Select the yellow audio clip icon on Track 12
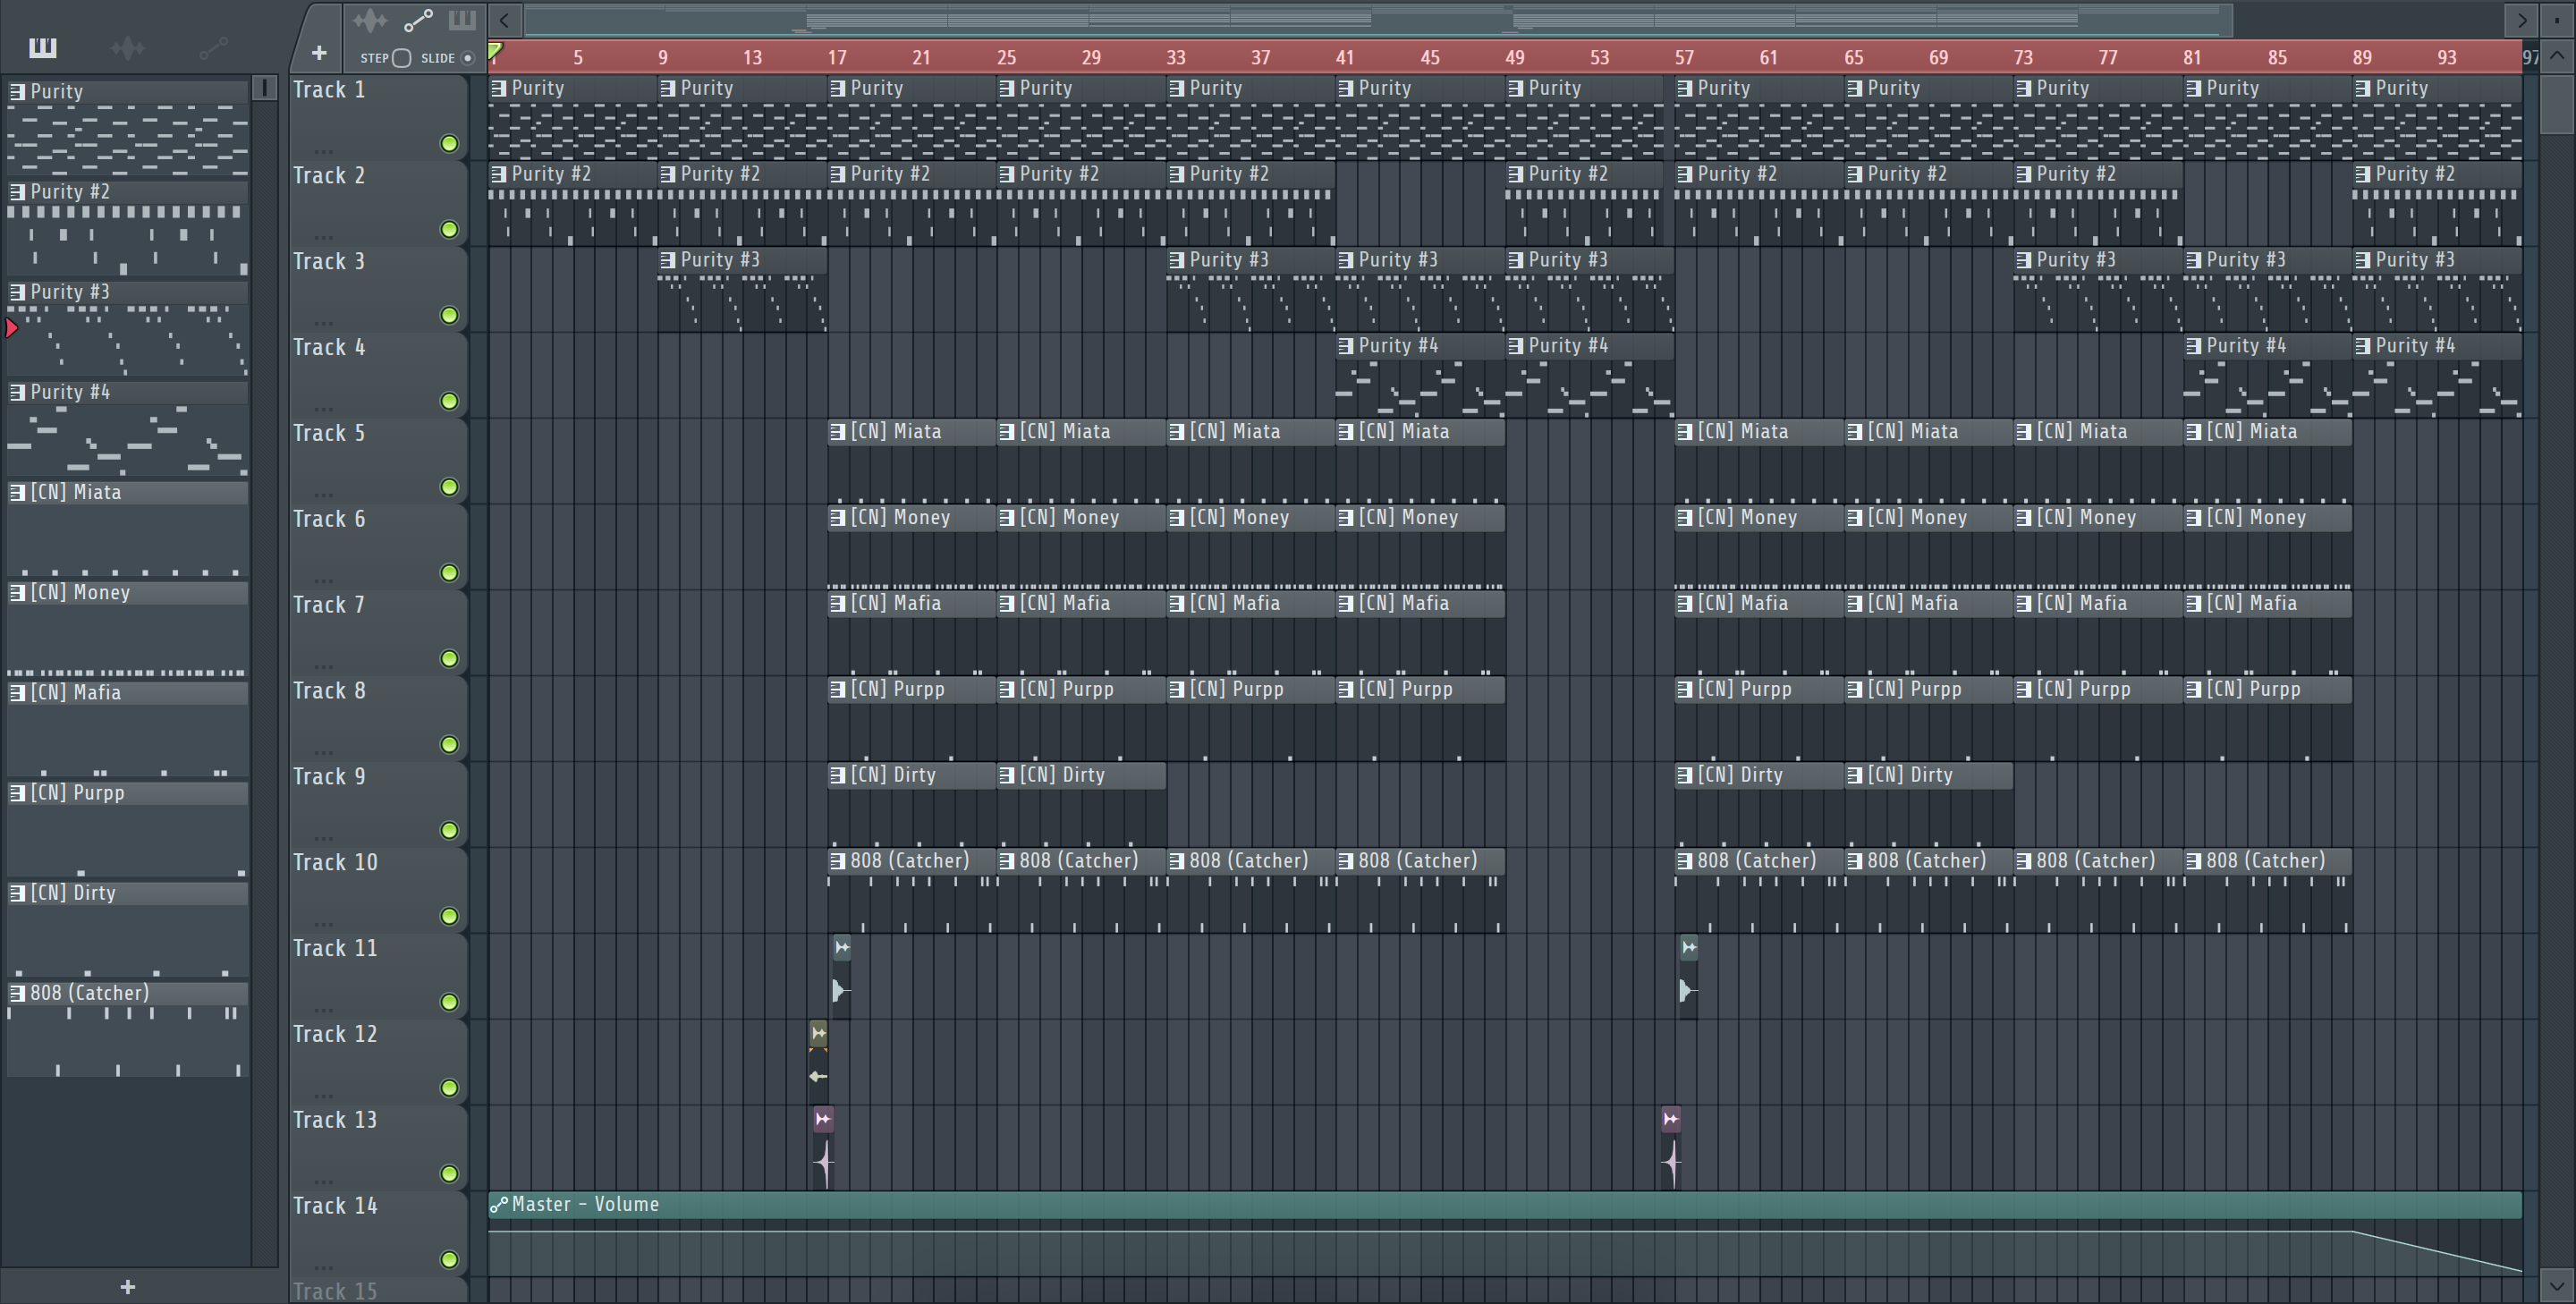The width and height of the screenshot is (2576, 1304). click(x=818, y=1033)
